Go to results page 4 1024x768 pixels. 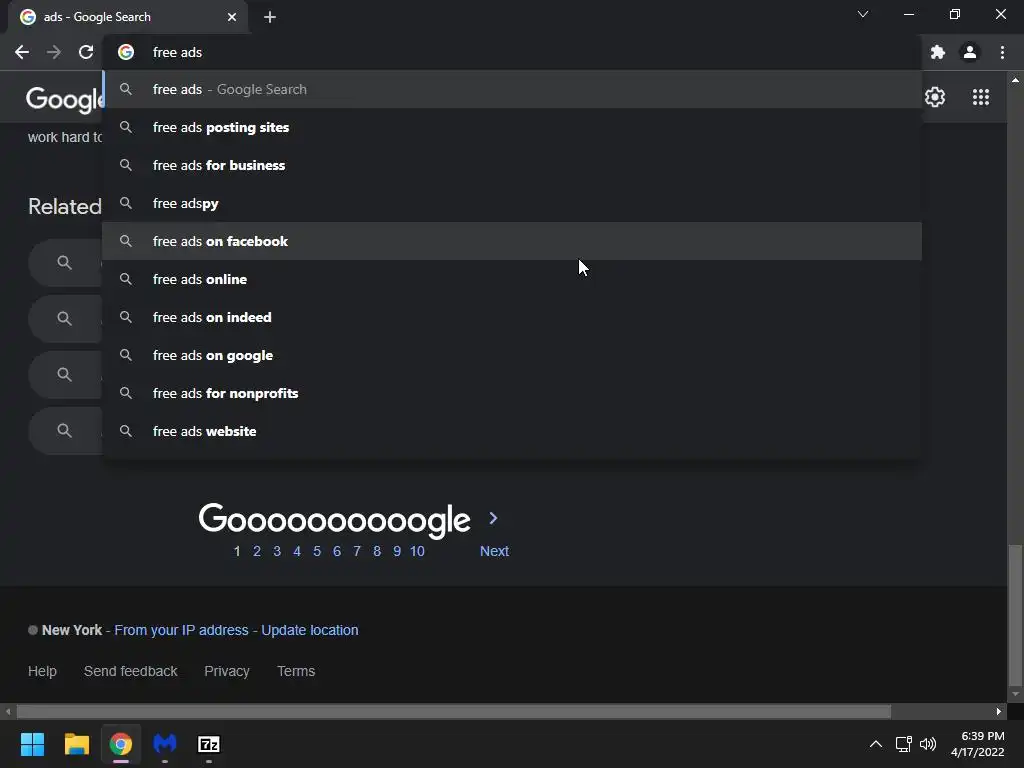(297, 551)
